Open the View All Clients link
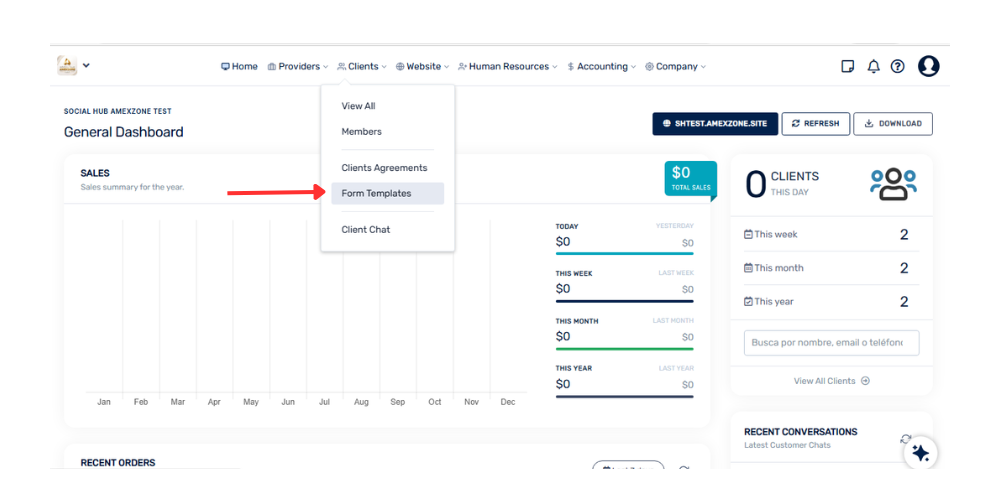 pos(831,381)
